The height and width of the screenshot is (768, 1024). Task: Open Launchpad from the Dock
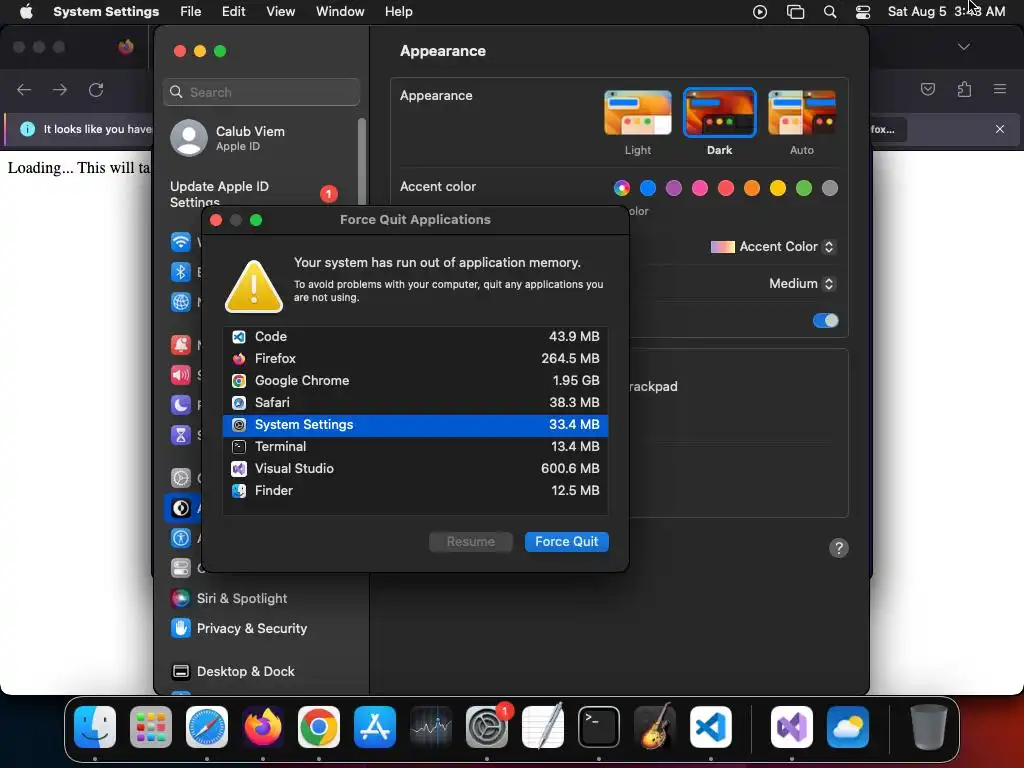[151, 727]
